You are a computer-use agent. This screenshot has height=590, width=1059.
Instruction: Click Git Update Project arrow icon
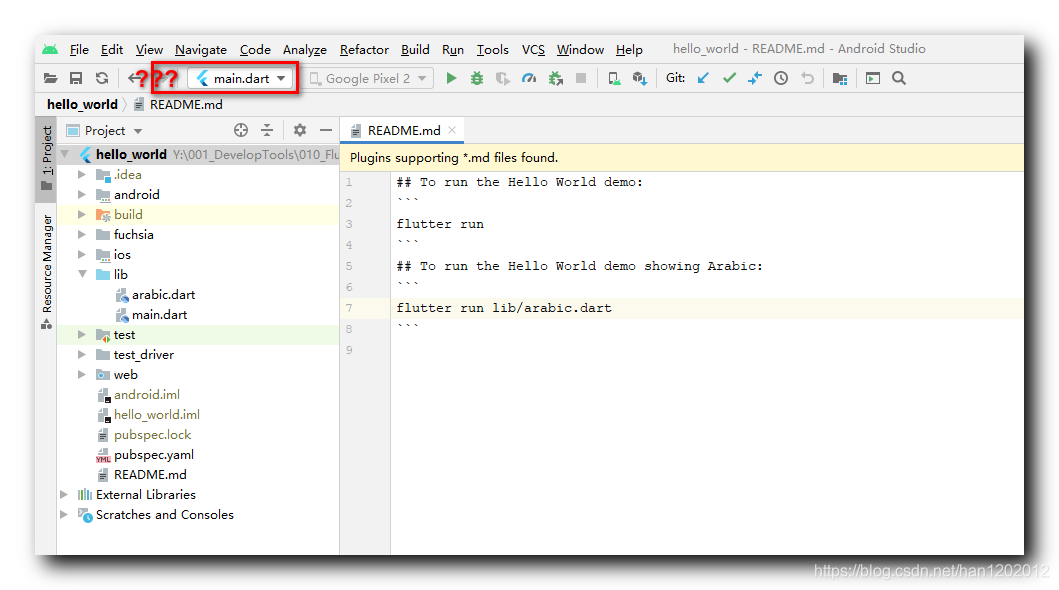(703, 78)
